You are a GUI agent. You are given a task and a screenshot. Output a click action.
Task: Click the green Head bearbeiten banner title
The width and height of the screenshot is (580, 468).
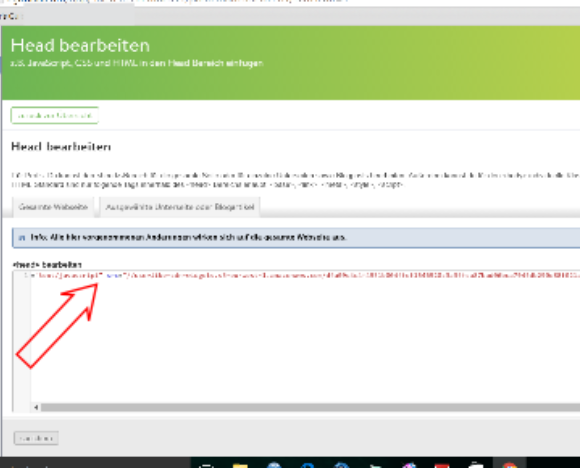(x=80, y=46)
